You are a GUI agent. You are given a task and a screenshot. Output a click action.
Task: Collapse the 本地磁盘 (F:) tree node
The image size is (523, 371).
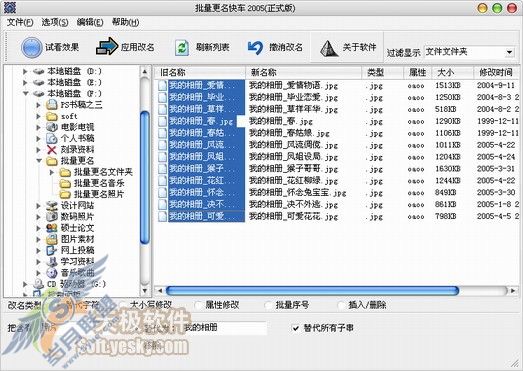25,94
